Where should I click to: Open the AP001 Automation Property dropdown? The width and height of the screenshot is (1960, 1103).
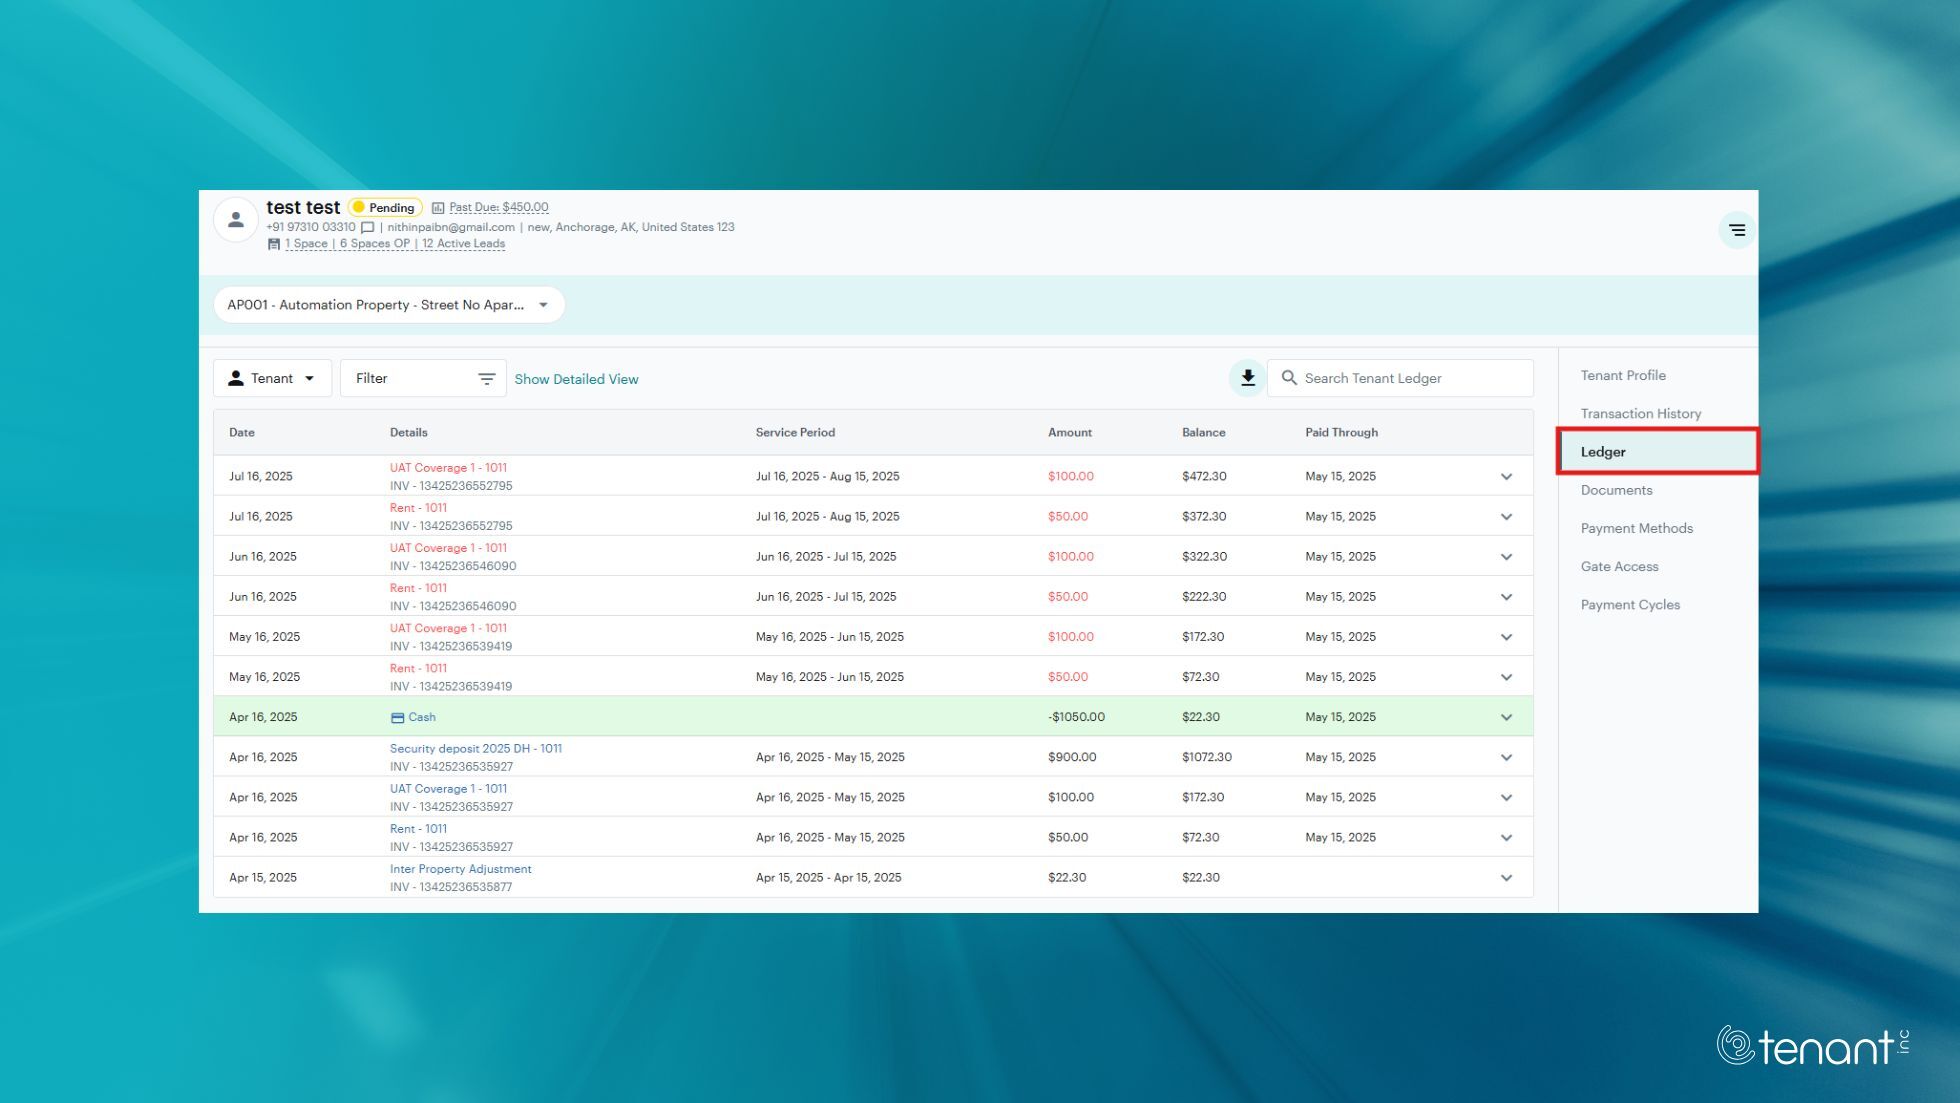(x=389, y=305)
